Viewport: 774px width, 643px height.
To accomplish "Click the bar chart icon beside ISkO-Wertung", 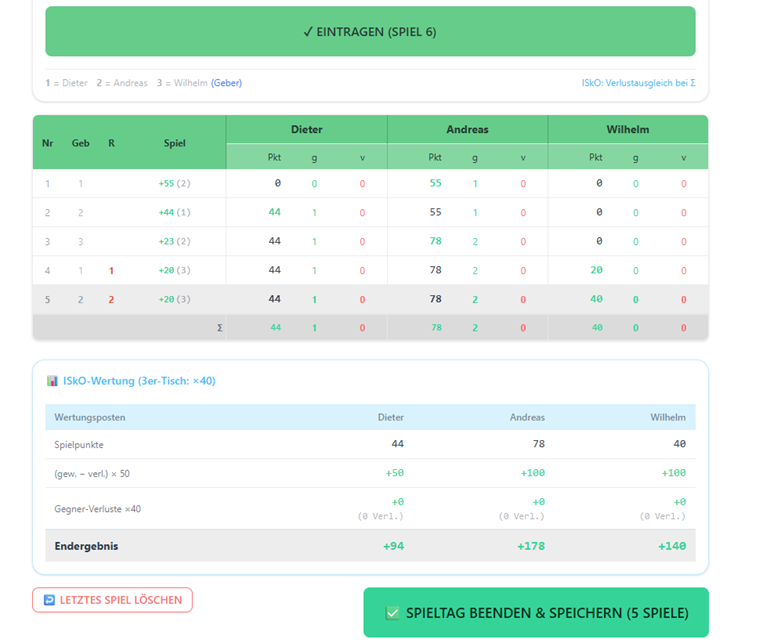I will [52, 380].
